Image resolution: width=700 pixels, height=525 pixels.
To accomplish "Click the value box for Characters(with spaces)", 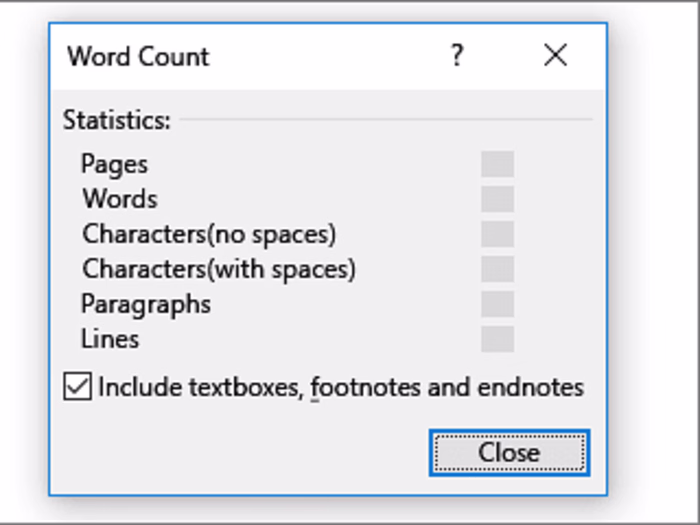I will (497, 269).
